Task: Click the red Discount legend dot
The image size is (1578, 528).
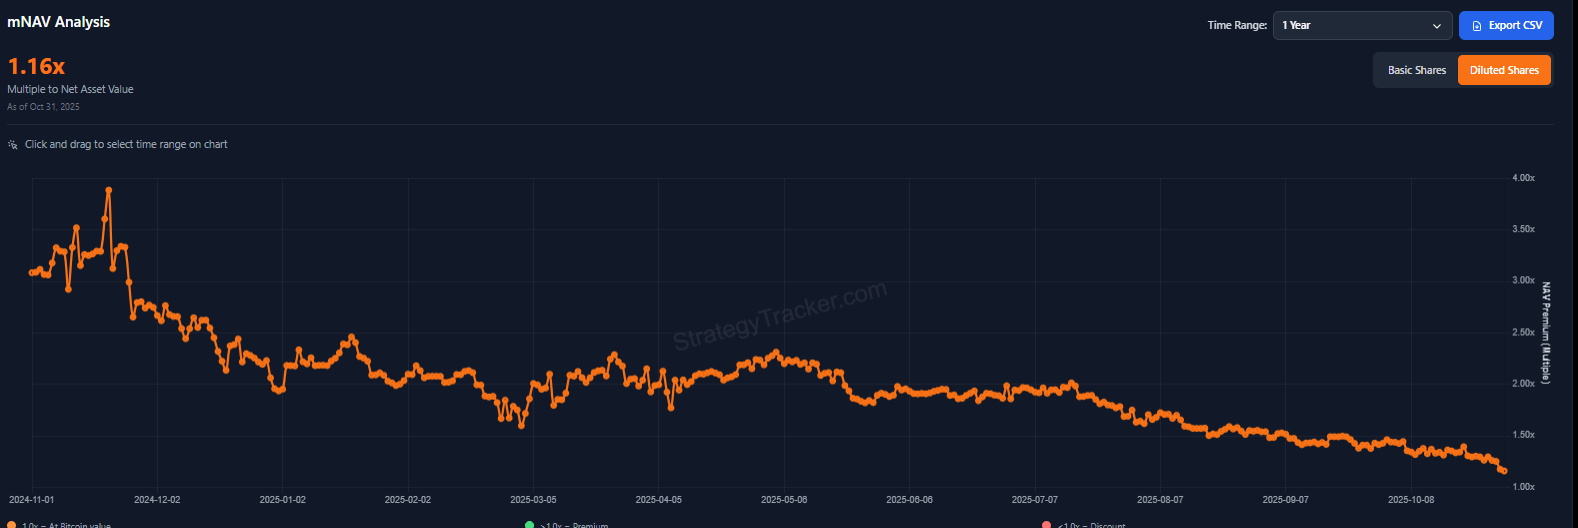Action: point(1046,524)
